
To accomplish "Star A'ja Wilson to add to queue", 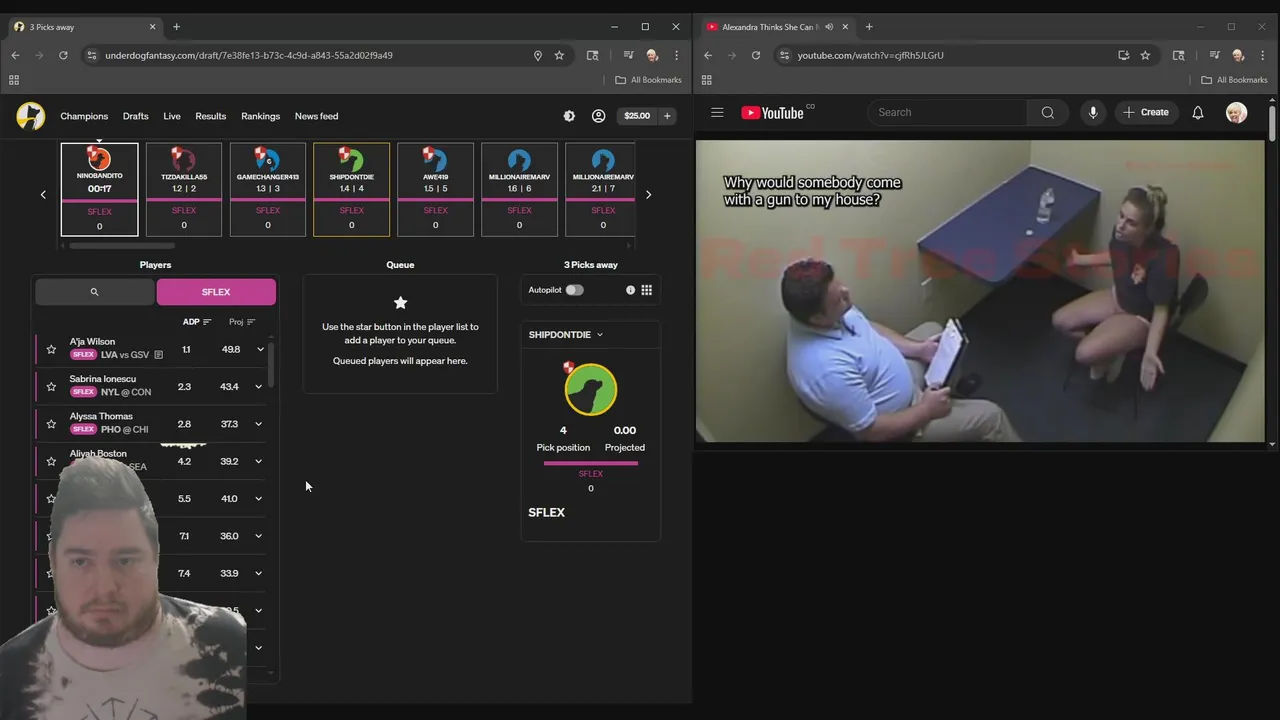I will coord(51,349).
